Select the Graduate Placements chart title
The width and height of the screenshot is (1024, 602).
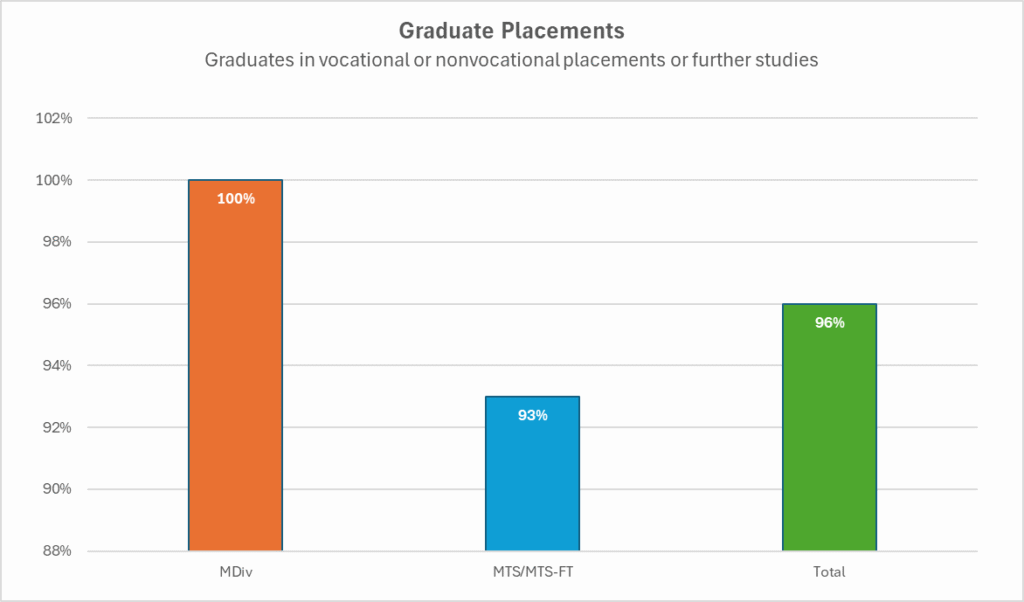511,31
